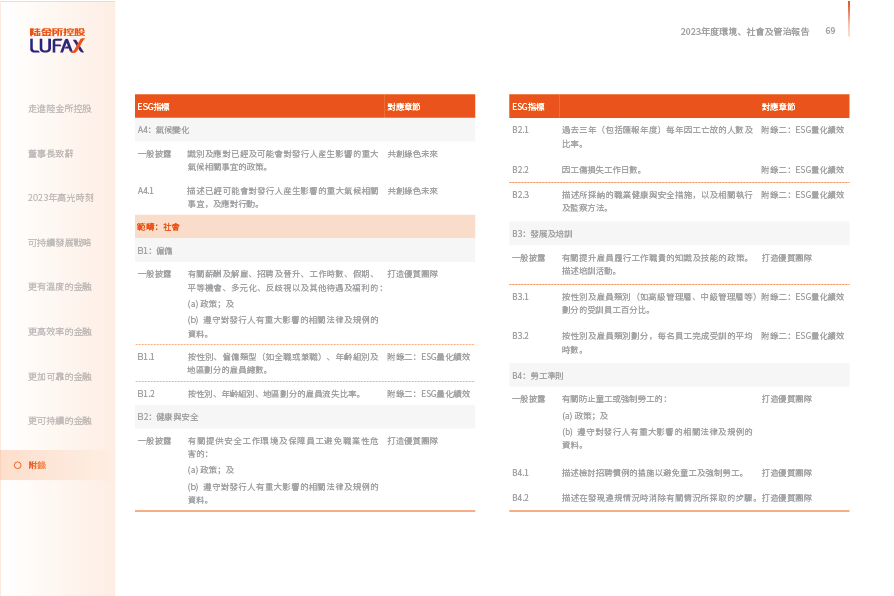Select the 2023年度環境、社會及管治報告 header title
The image size is (894, 596).
pos(744,32)
